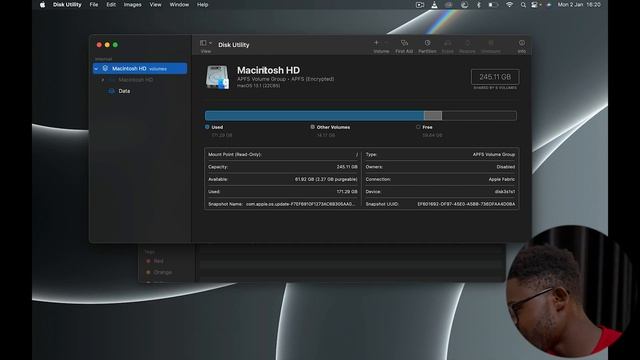Click the Unmount toolbar icon
This screenshot has height=360, width=640.
point(491,43)
